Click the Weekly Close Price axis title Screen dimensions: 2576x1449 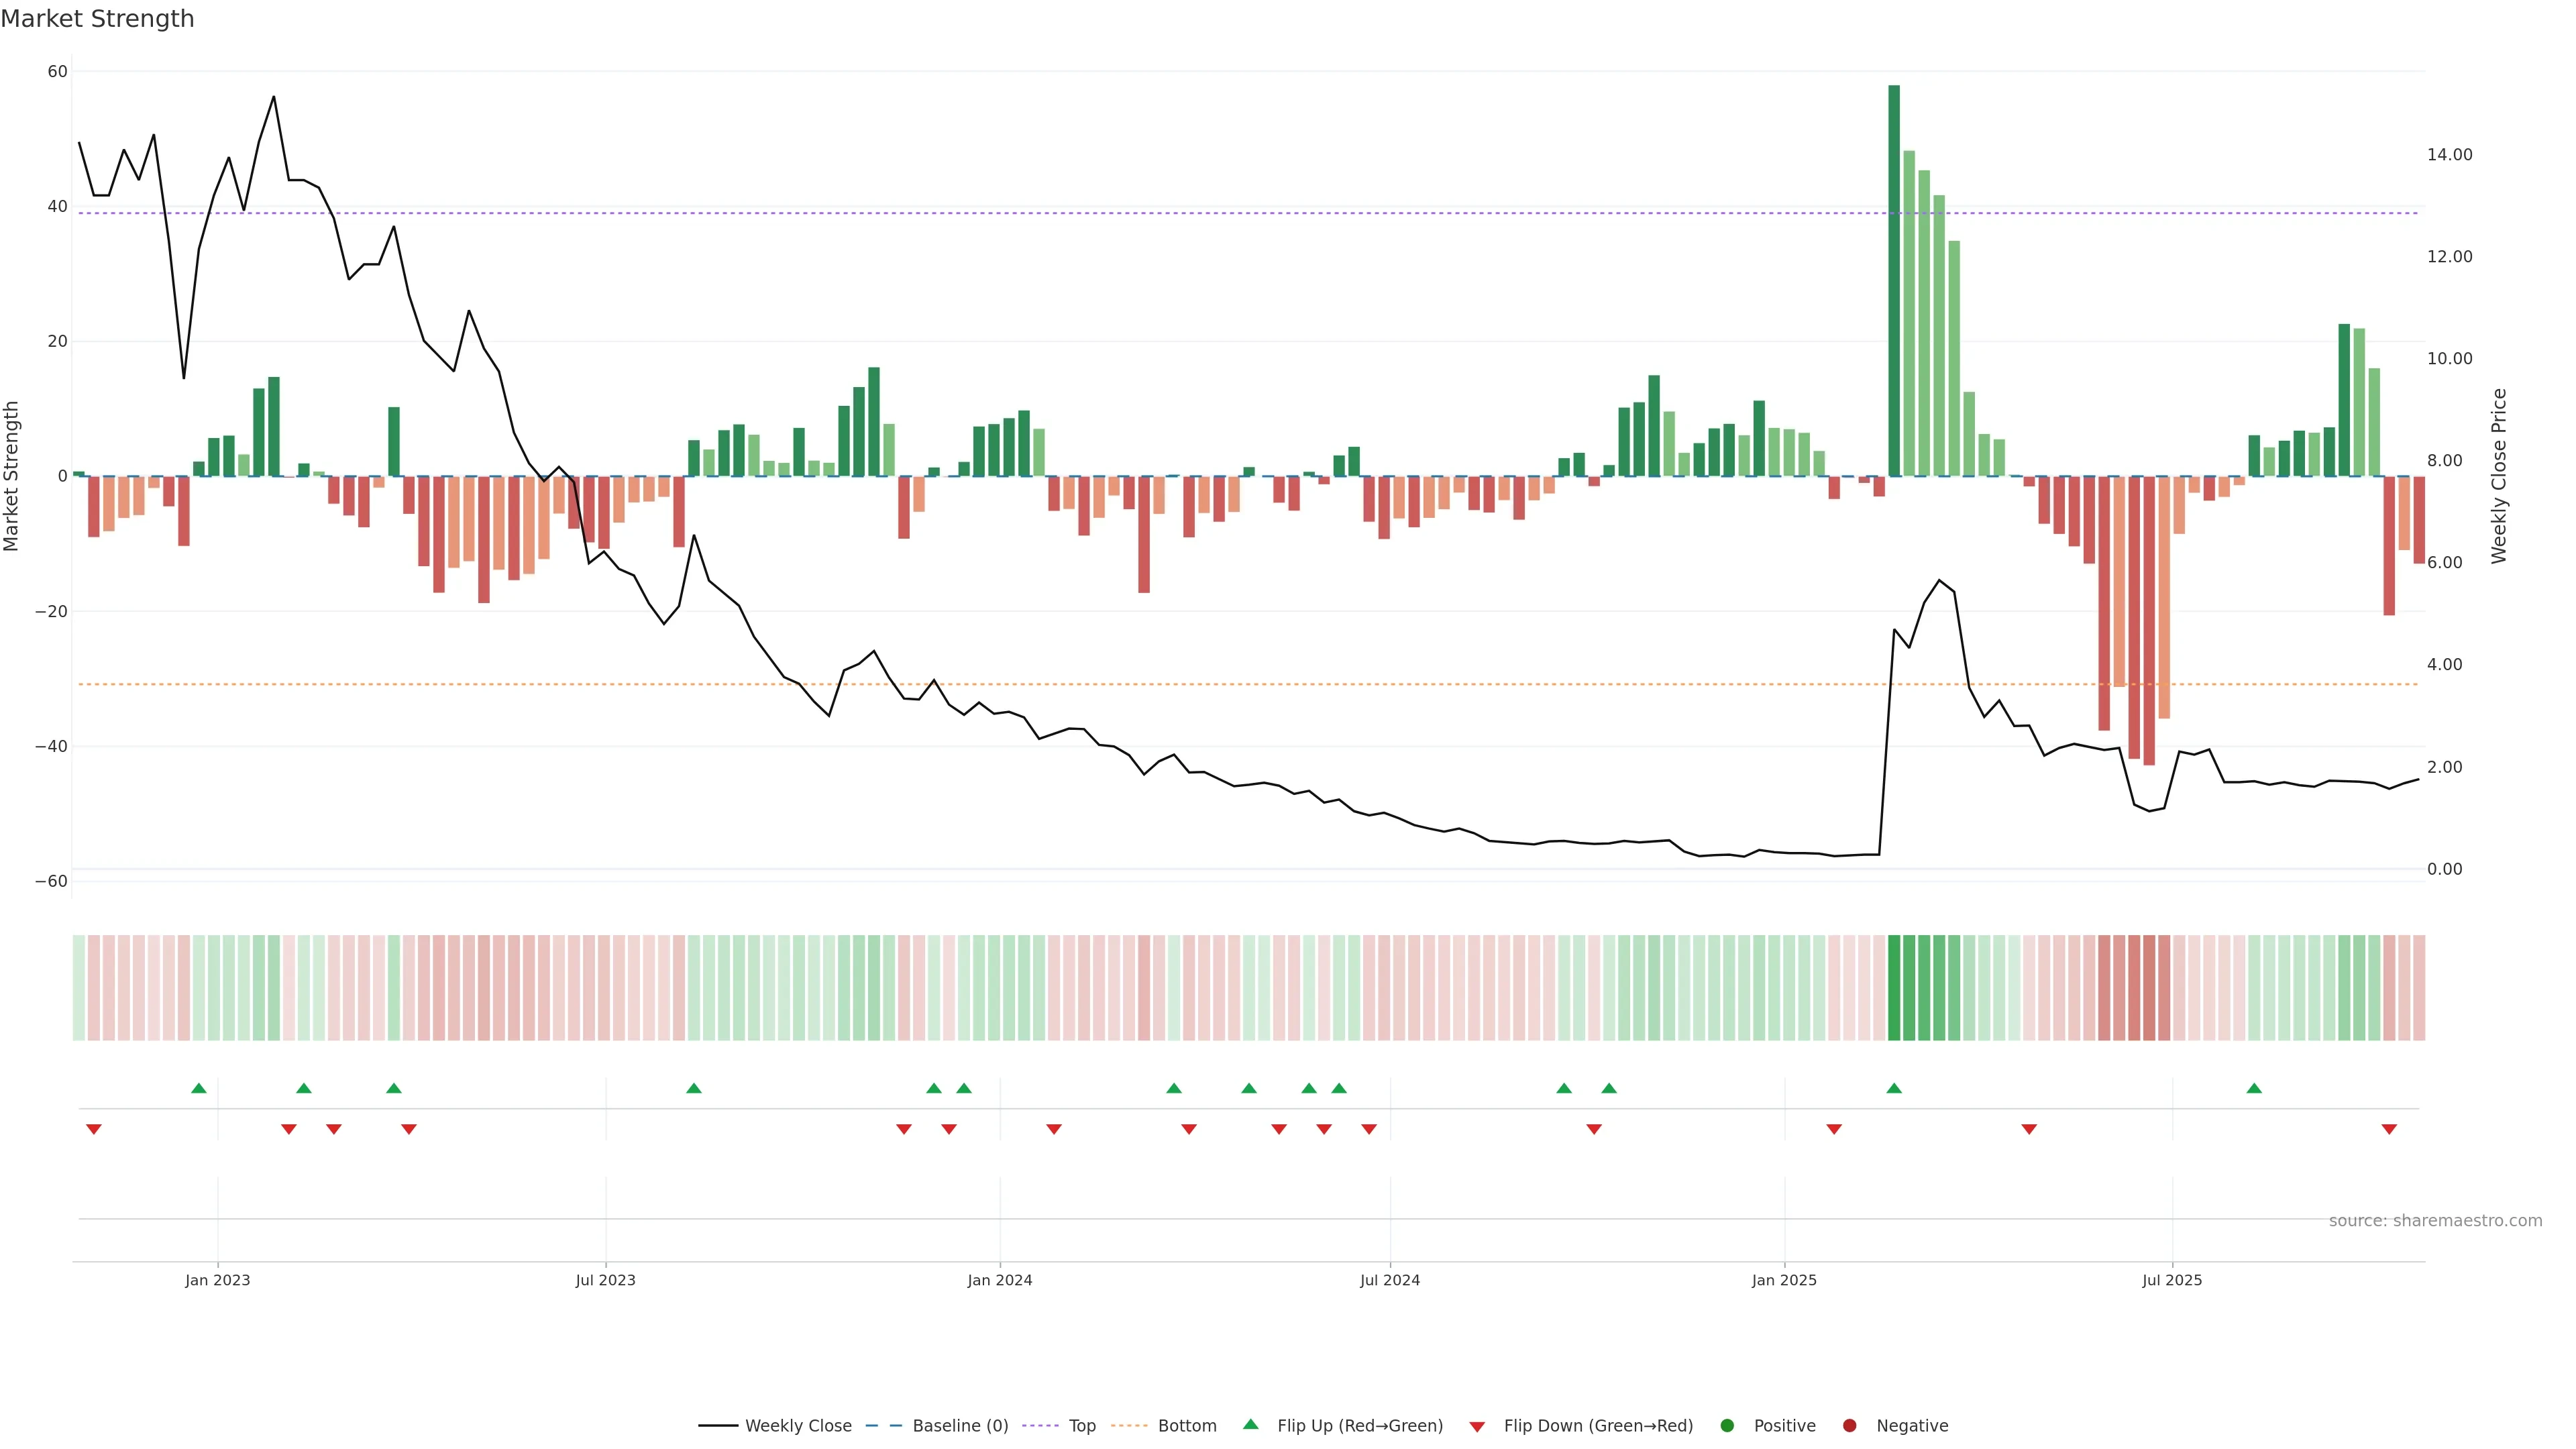pos(2499,476)
